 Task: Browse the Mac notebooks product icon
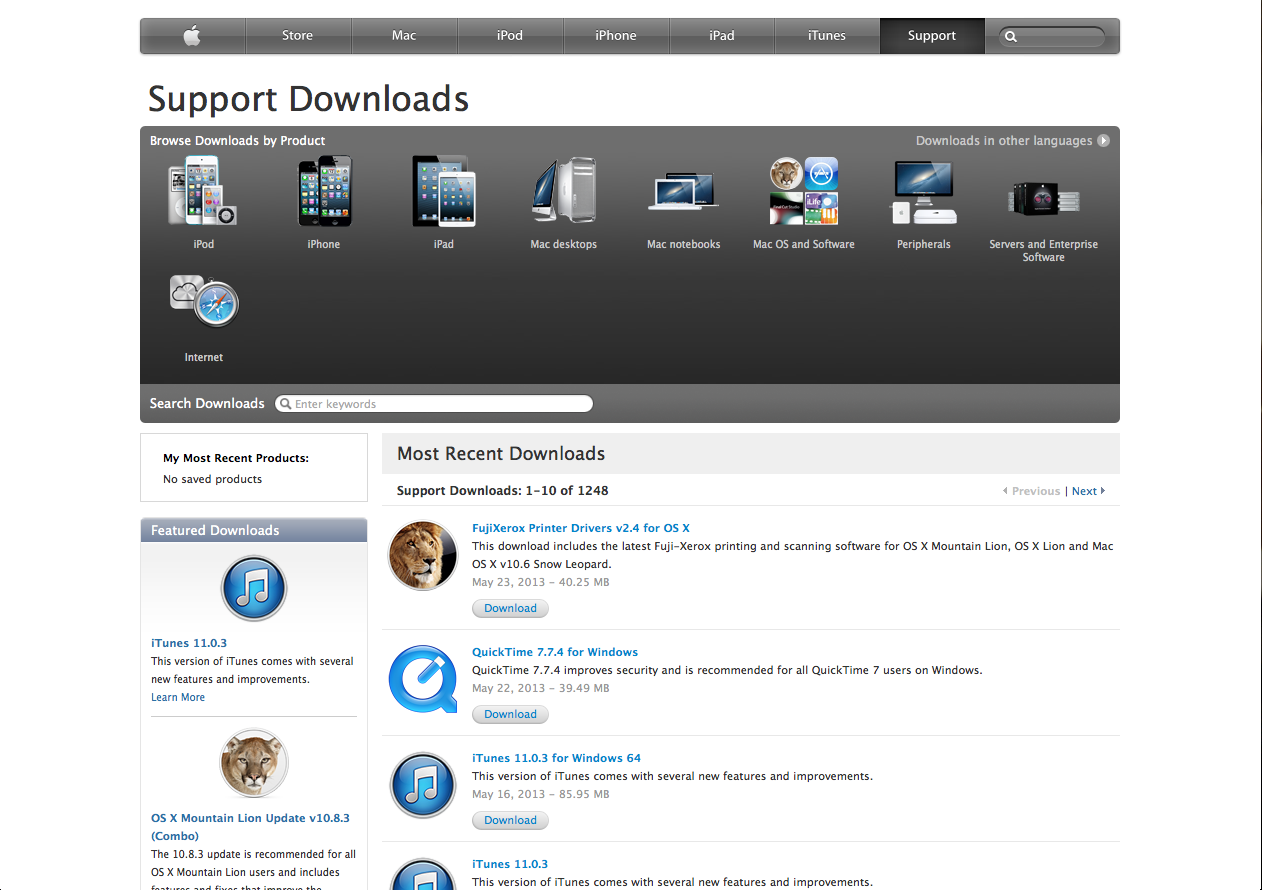point(683,190)
